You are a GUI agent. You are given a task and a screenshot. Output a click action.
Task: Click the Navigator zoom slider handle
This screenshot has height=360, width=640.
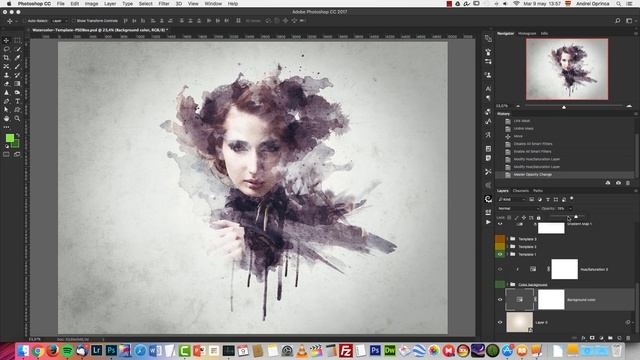(564, 107)
